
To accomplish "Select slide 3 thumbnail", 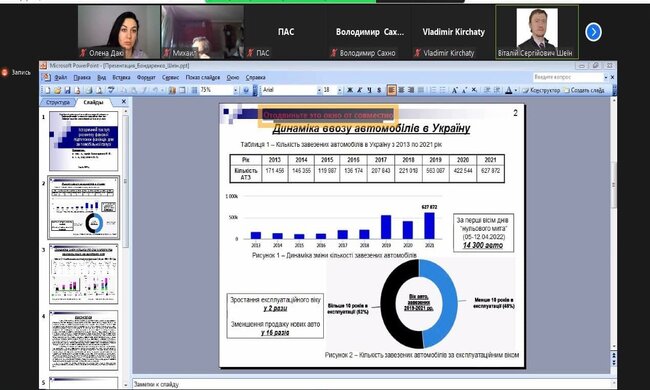I will point(84,274).
